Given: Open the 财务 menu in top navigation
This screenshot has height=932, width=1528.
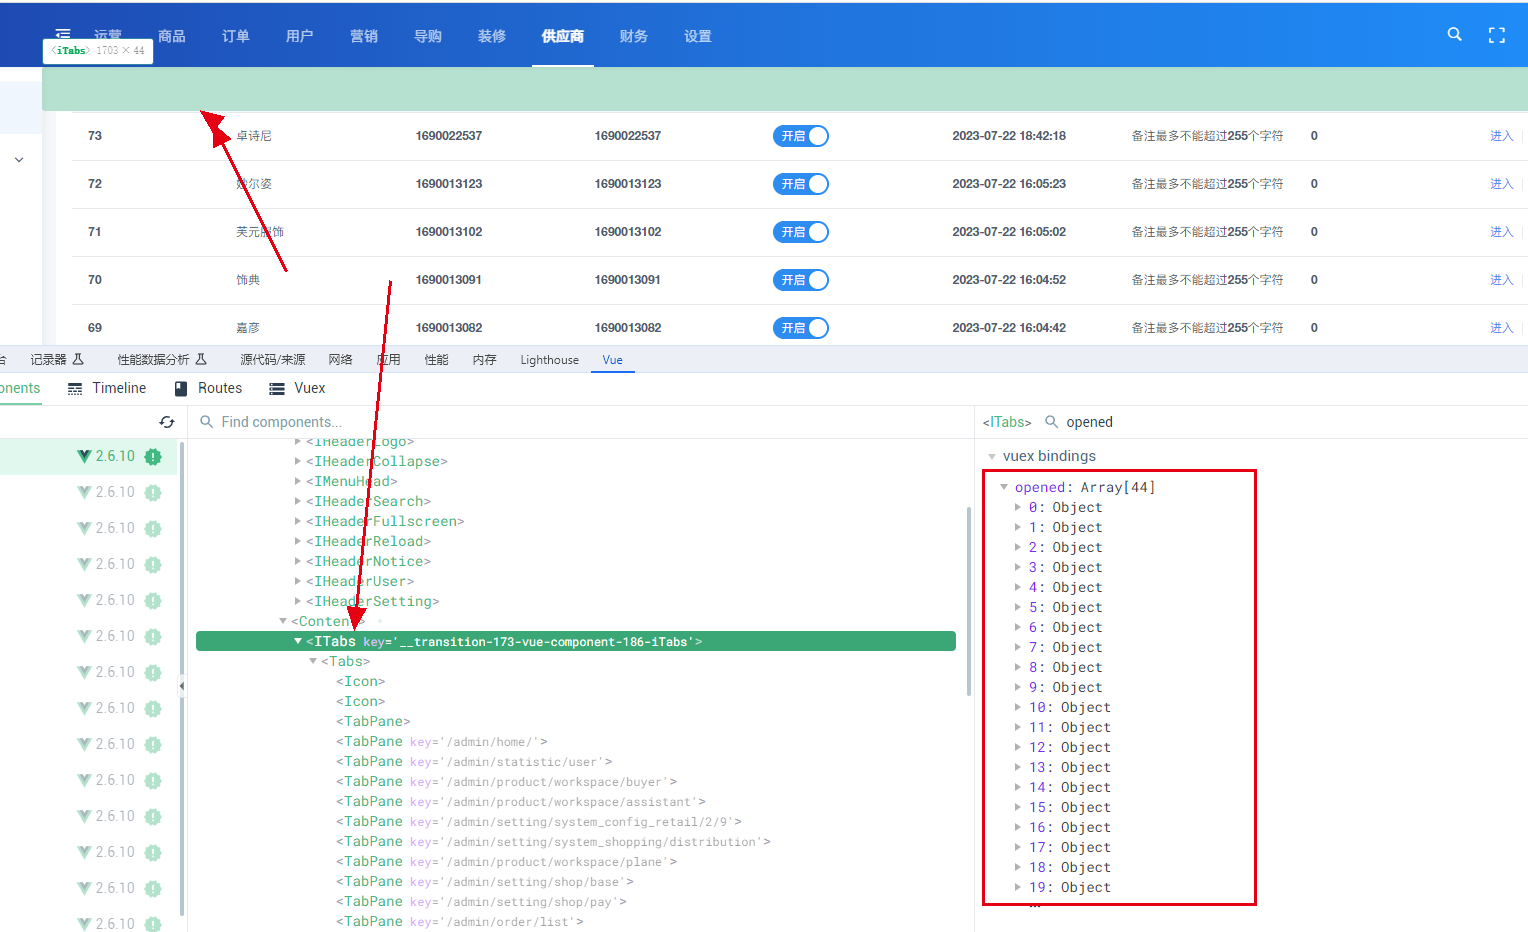Looking at the screenshot, I should 633,36.
